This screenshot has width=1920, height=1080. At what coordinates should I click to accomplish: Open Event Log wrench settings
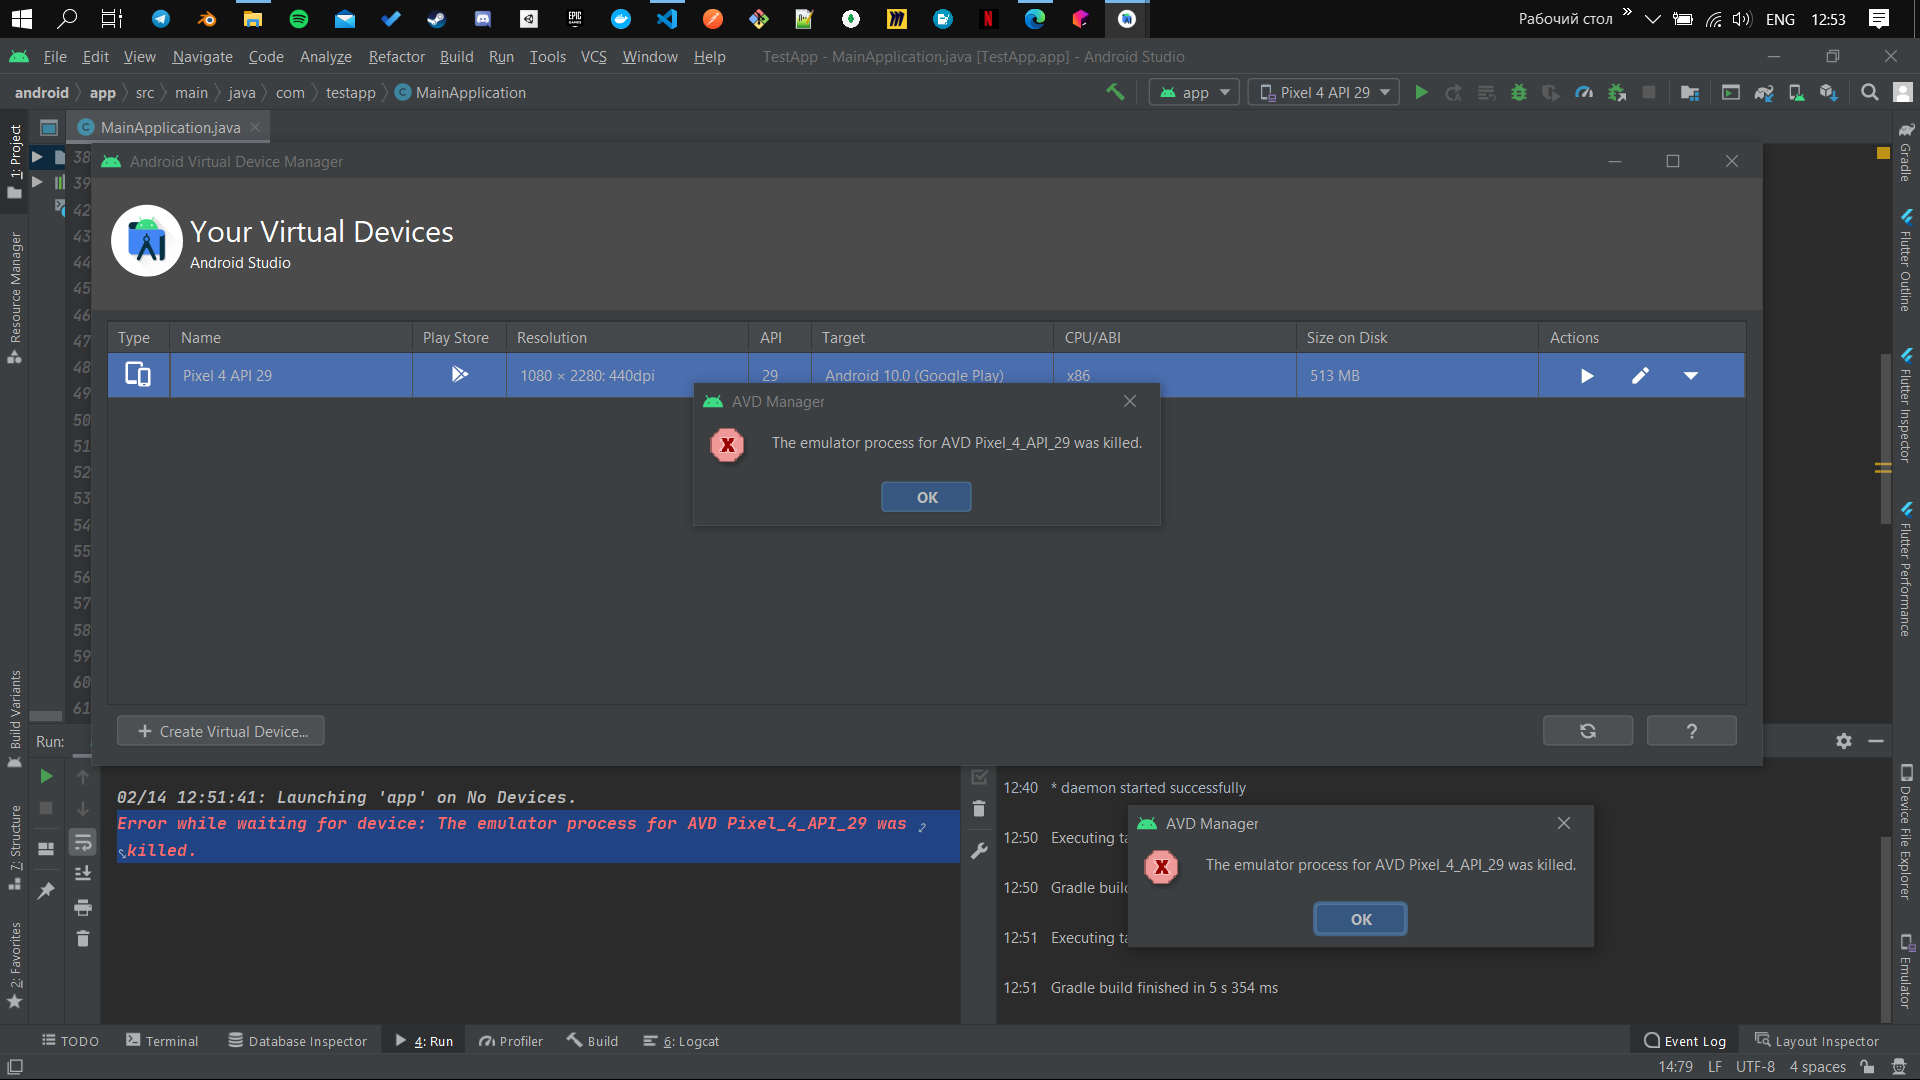tap(979, 851)
